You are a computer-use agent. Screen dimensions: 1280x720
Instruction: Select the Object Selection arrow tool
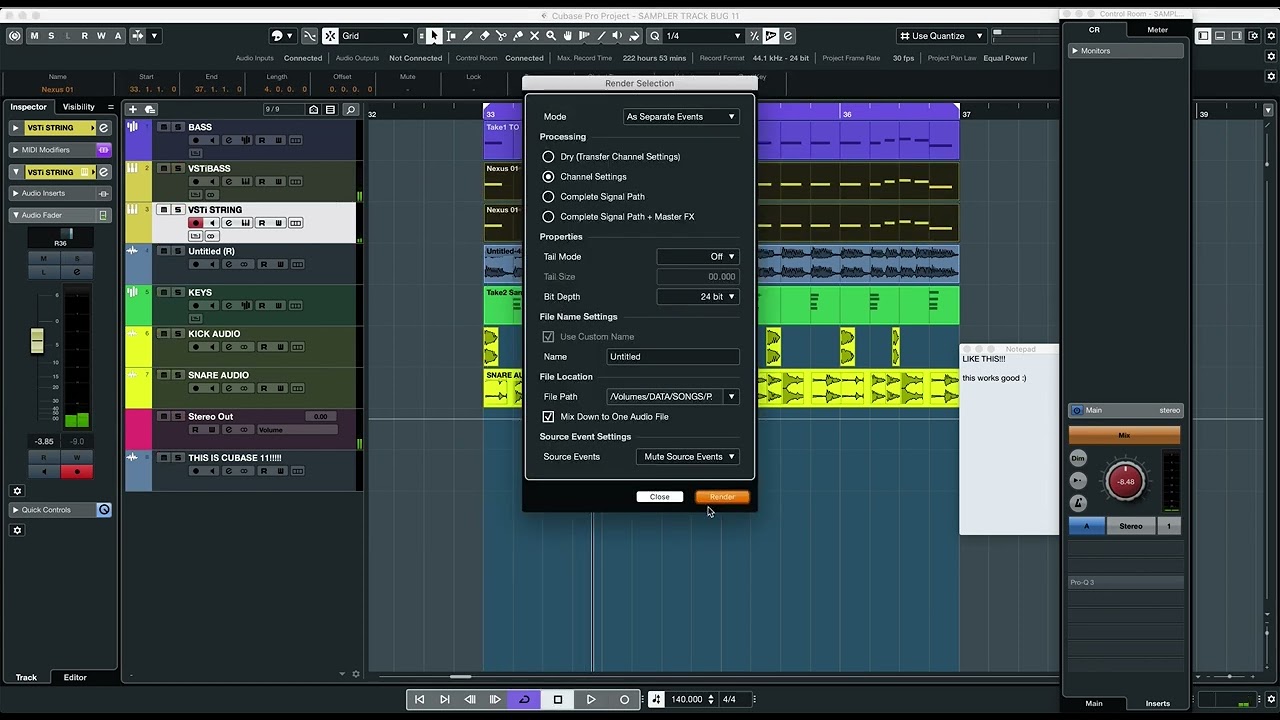coord(434,36)
